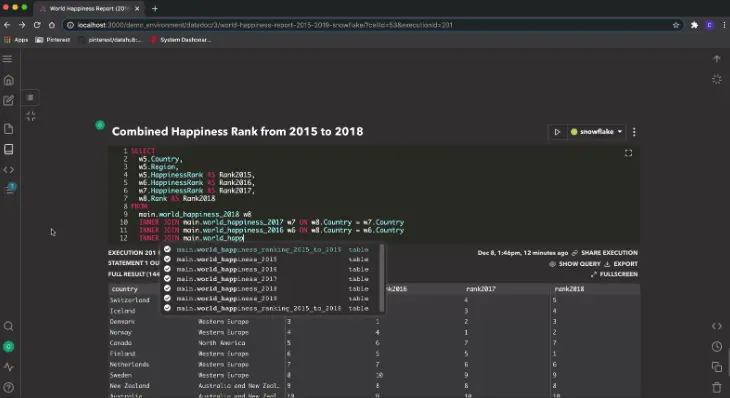Open the new query pencil icon
Viewport: 730px width, 398px height.
pyautogui.click(x=8, y=101)
